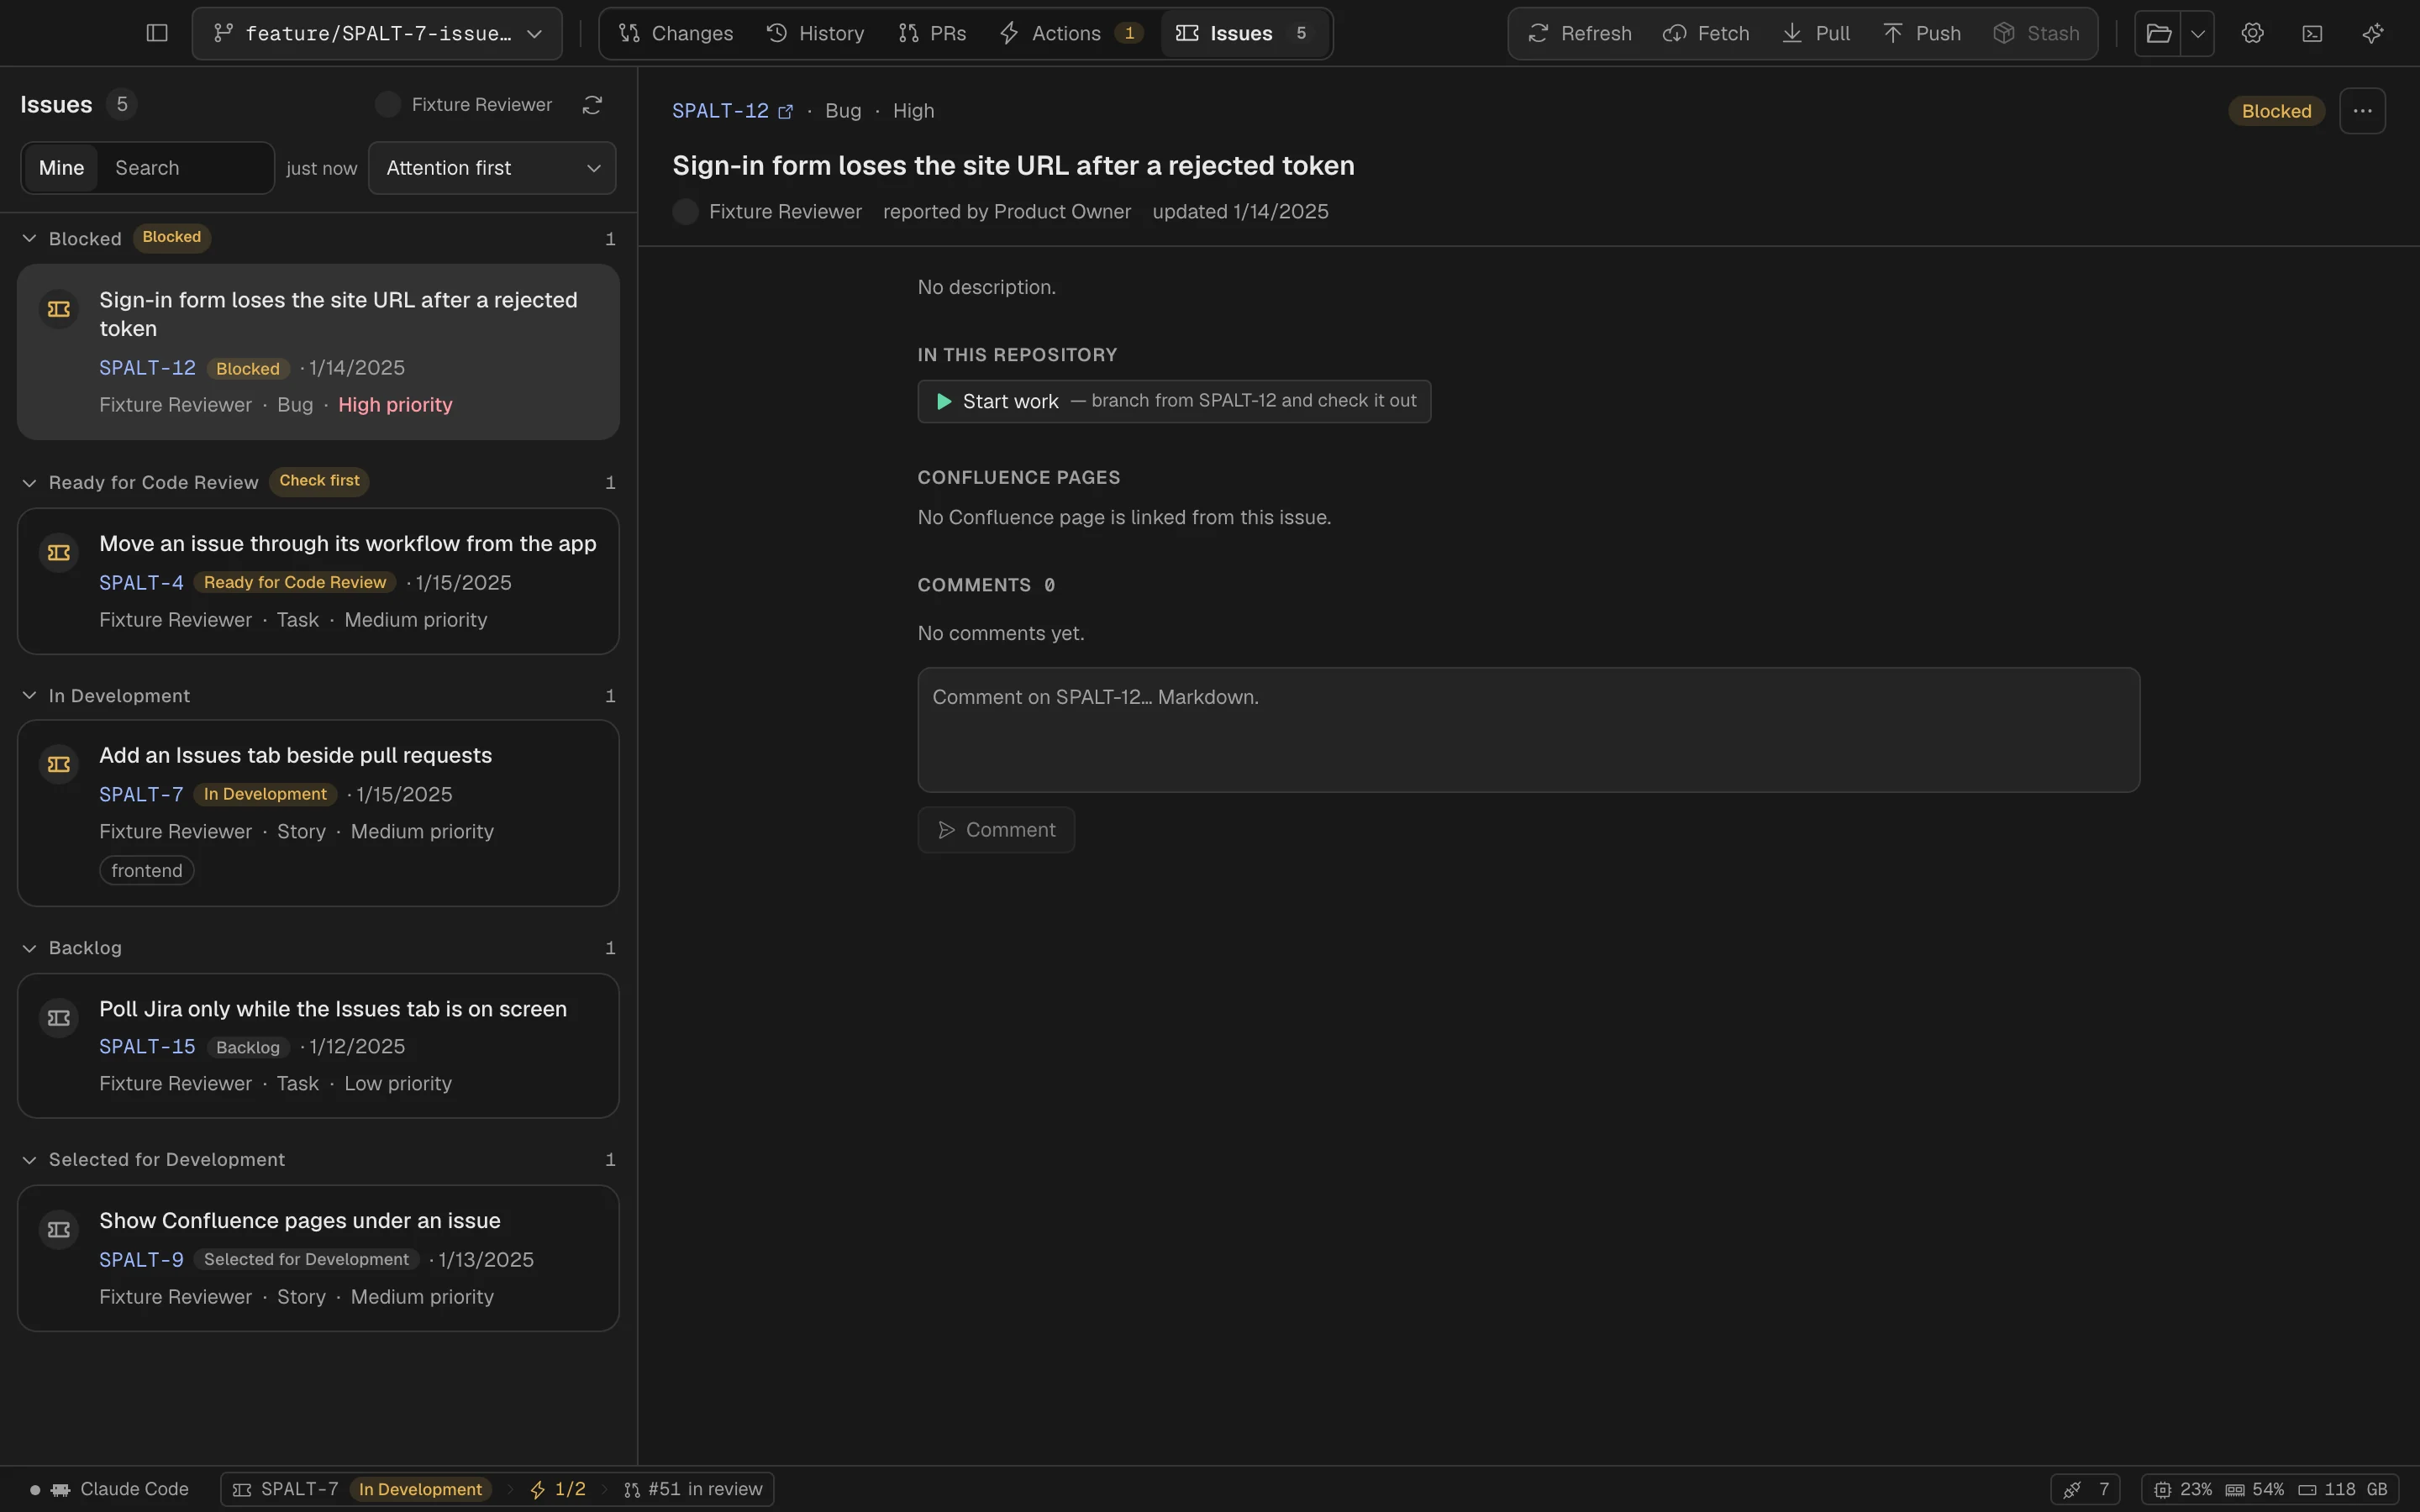
Task: Click the Push button
Action: [1921, 33]
